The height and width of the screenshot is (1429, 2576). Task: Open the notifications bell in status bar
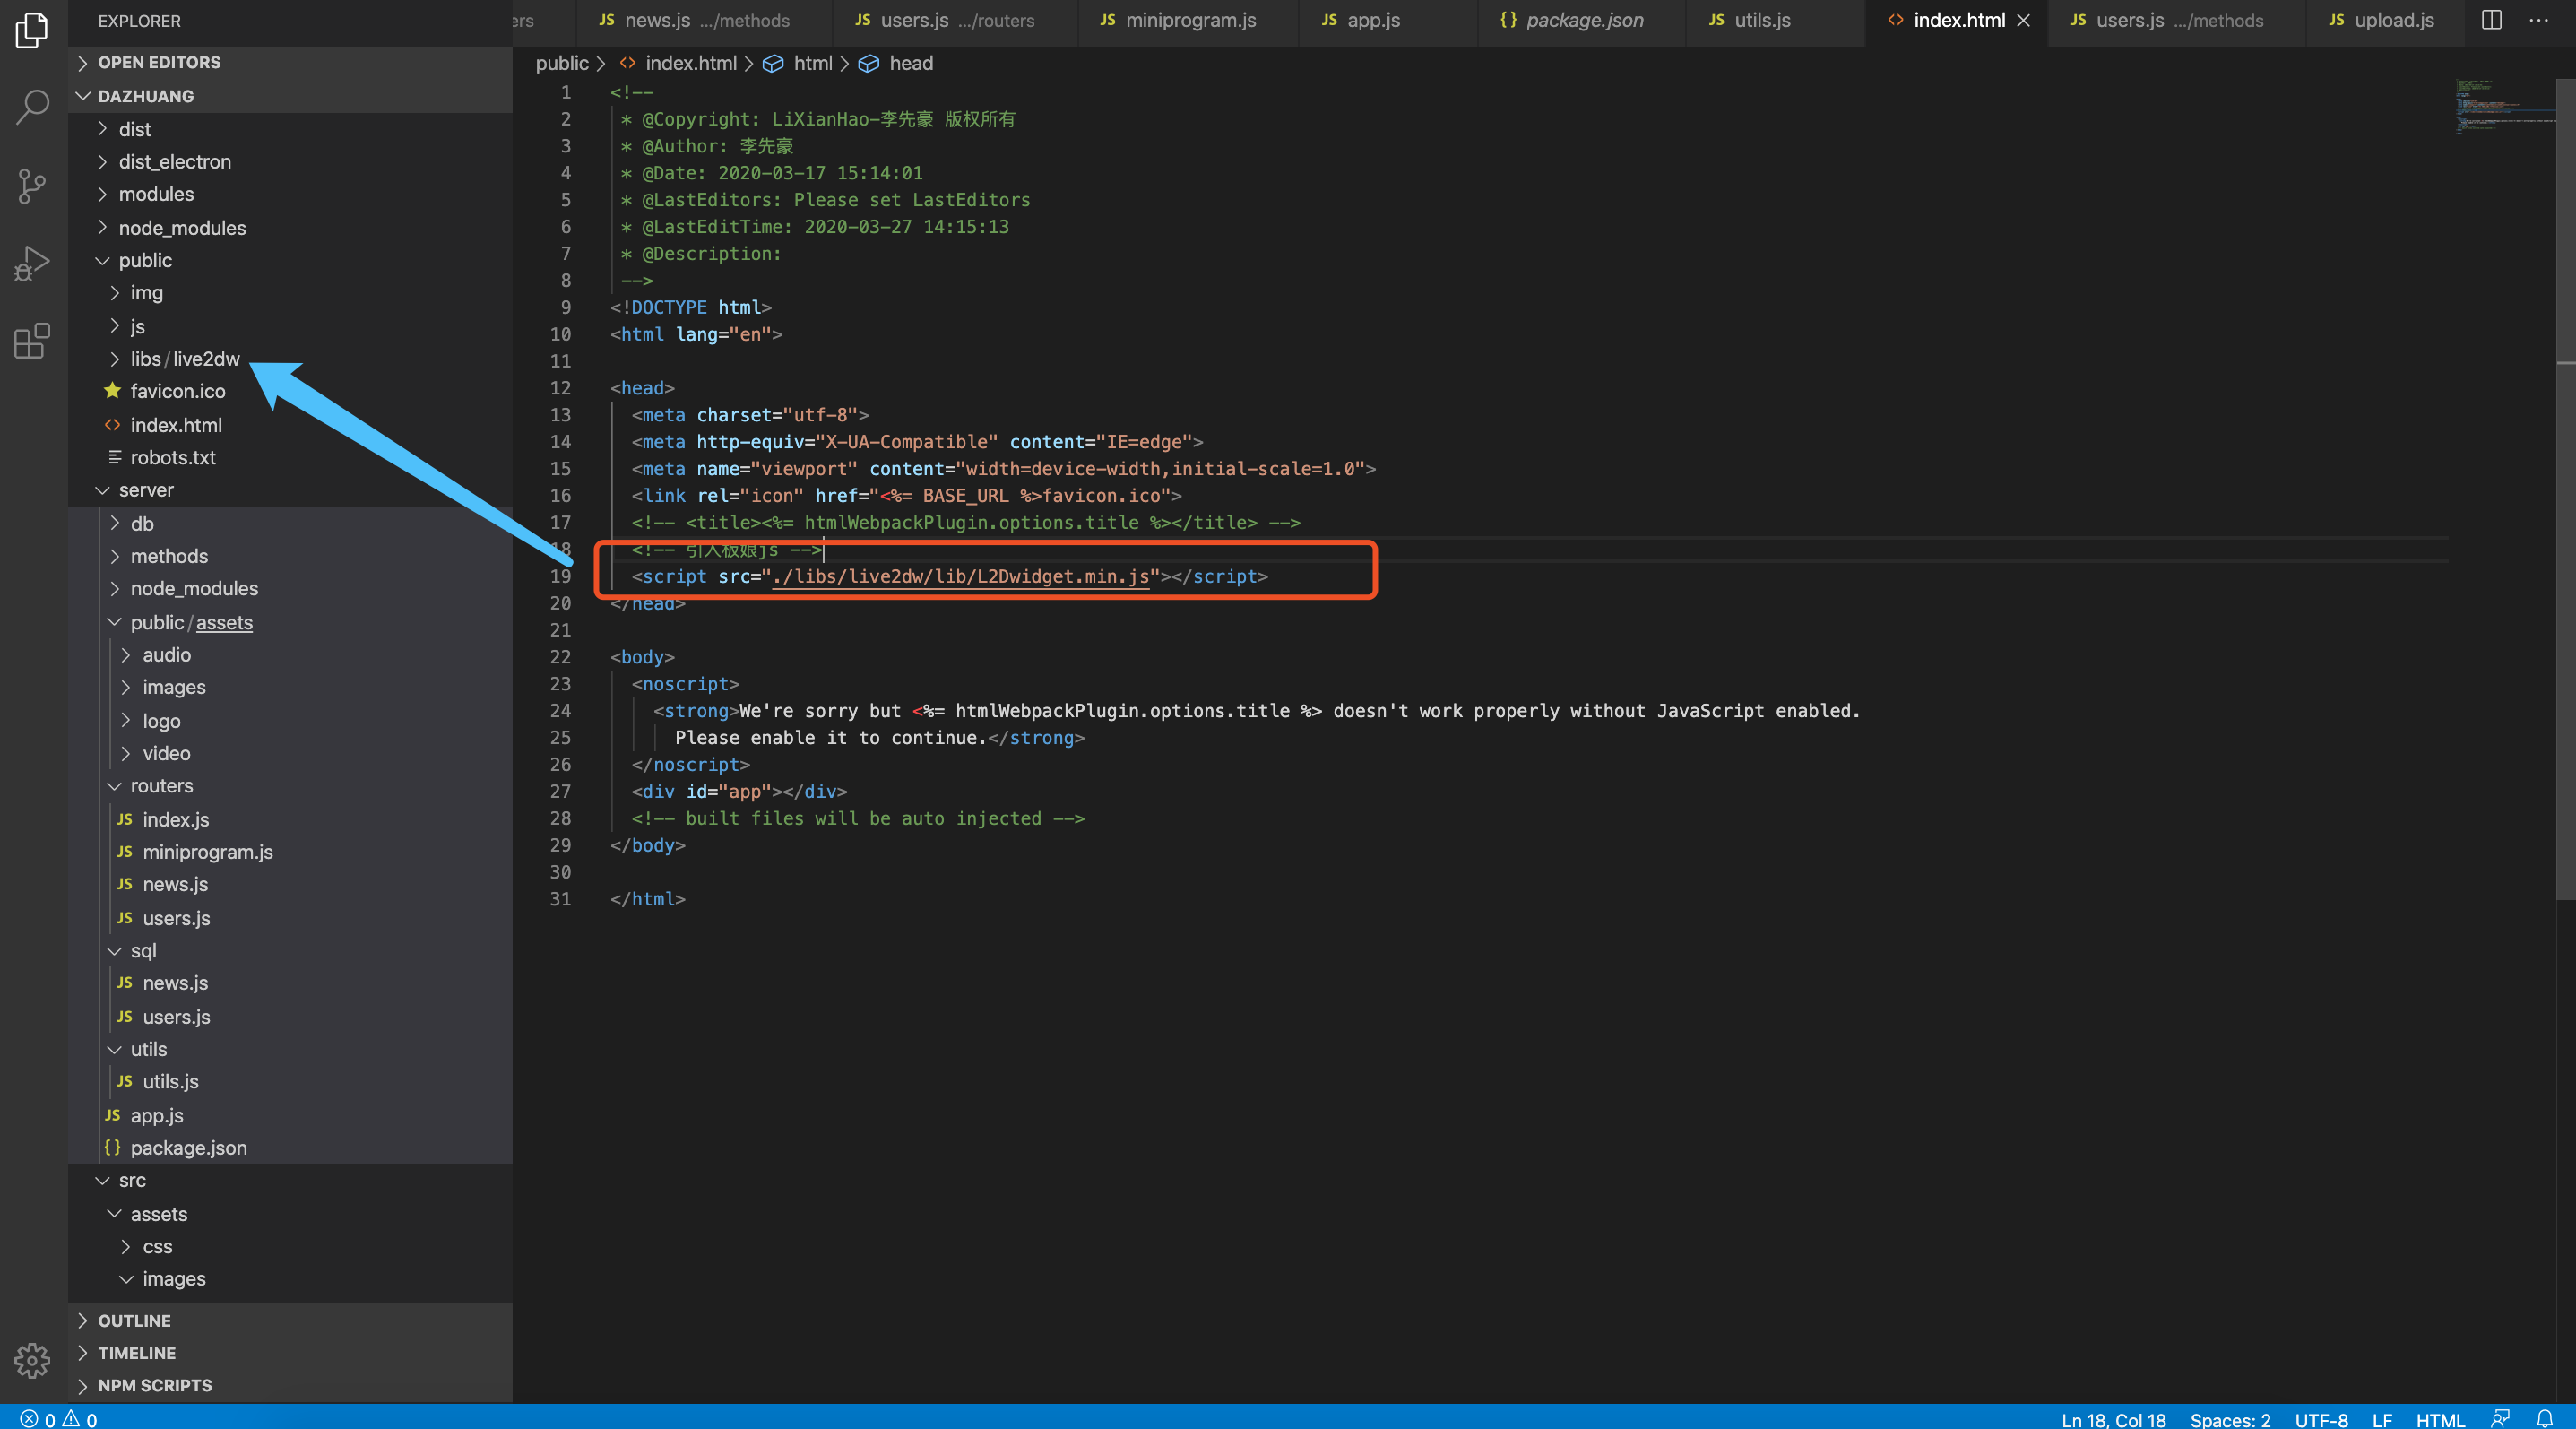(2545, 1418)
